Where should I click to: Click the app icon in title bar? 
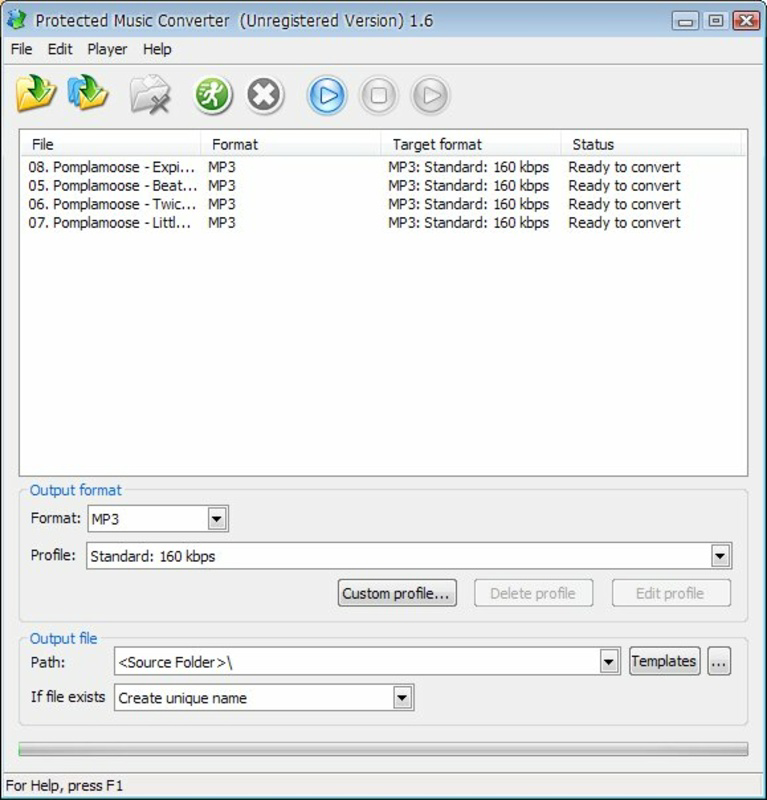[x=17, y=19]
